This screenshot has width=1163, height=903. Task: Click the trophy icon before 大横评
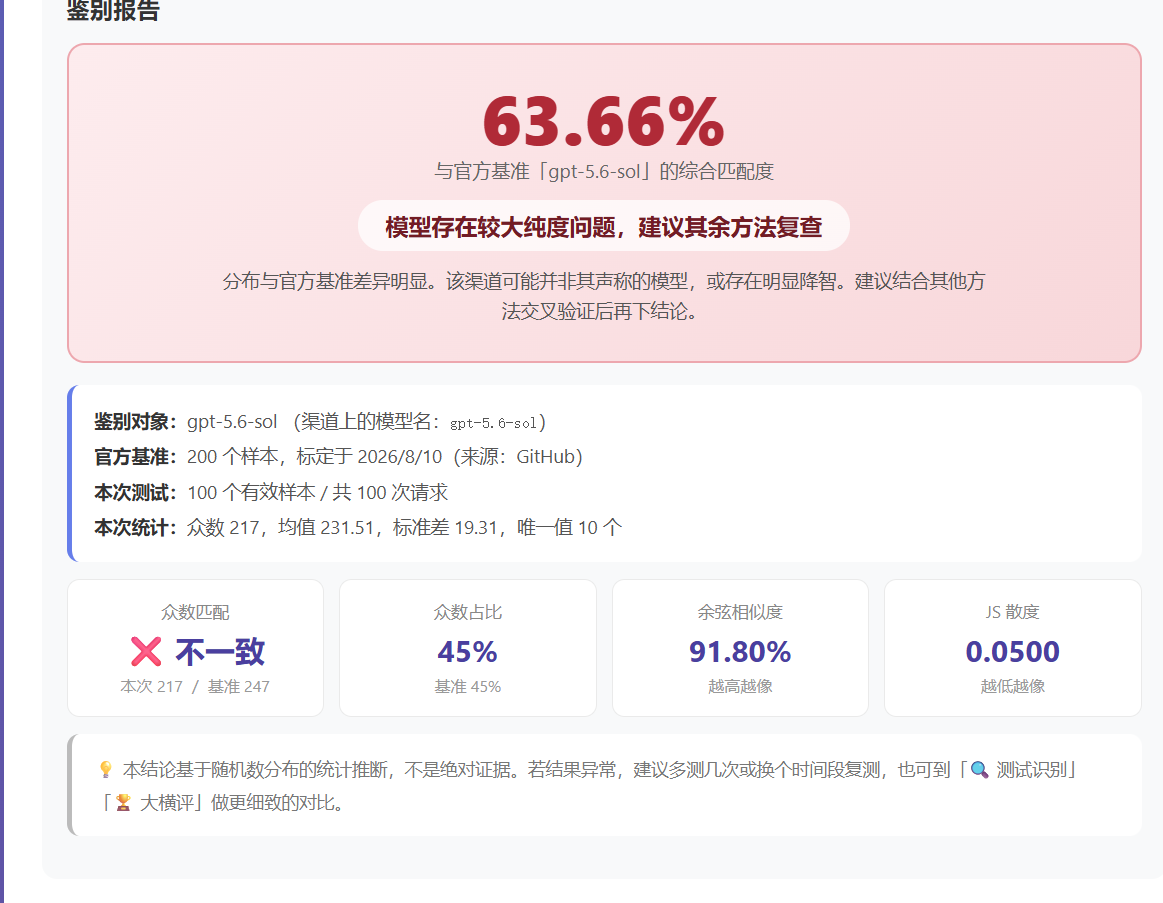click(123, 802)
